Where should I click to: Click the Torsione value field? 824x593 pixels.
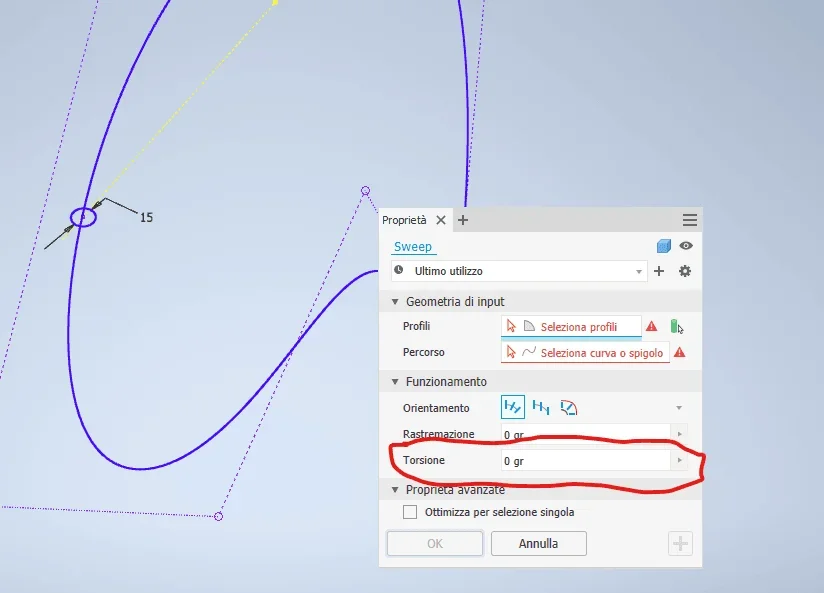[585, 461]
